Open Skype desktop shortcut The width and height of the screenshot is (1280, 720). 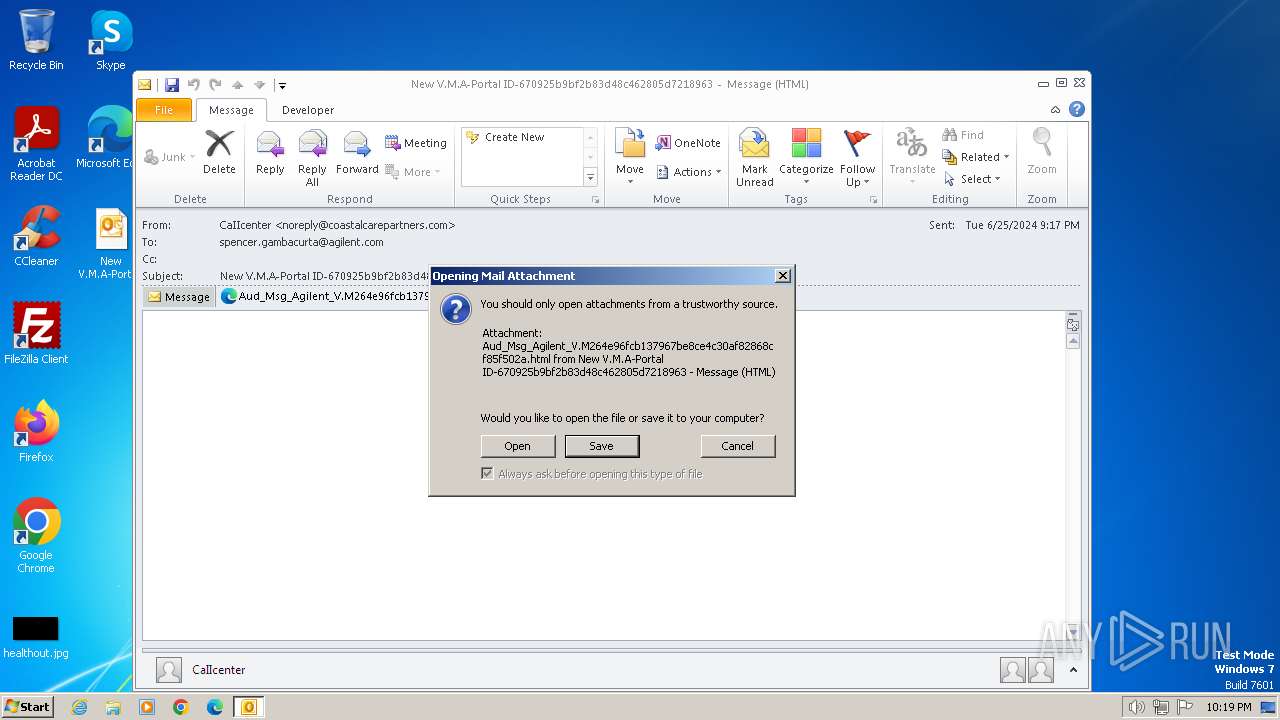[110, 40]
